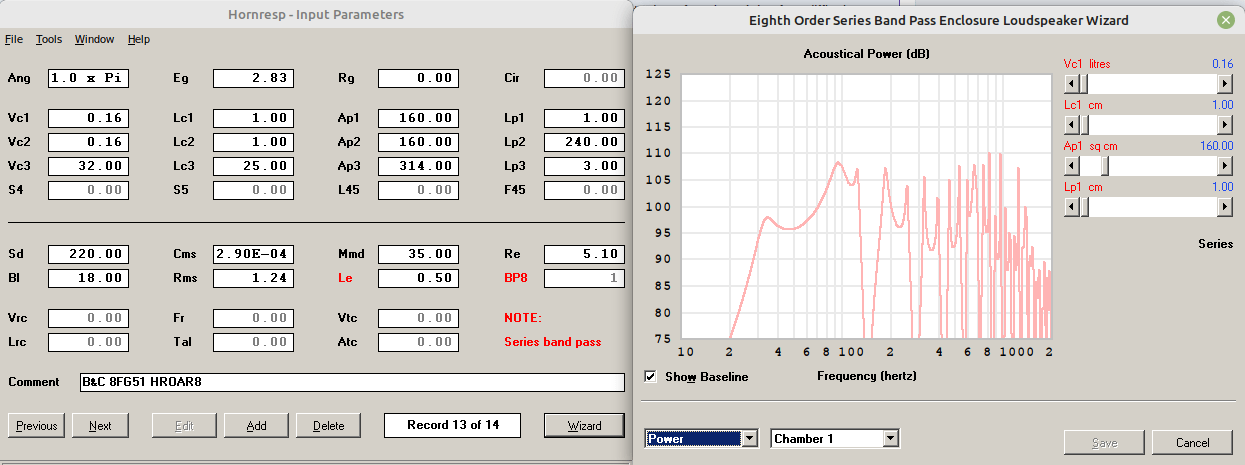Screen dimensions: 1245x465
Task: Click the Ap1 sq cm slider thumb
Action: pyautogui.click(x=1104, y=166)
